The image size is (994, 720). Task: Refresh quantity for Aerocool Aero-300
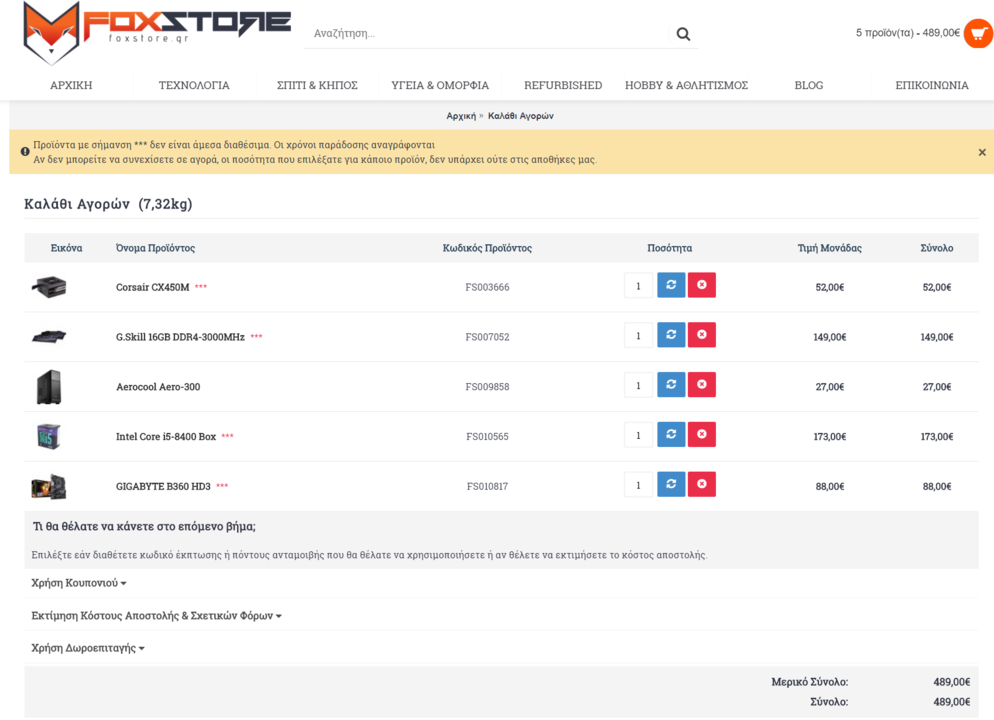click(x=671, y=385)
